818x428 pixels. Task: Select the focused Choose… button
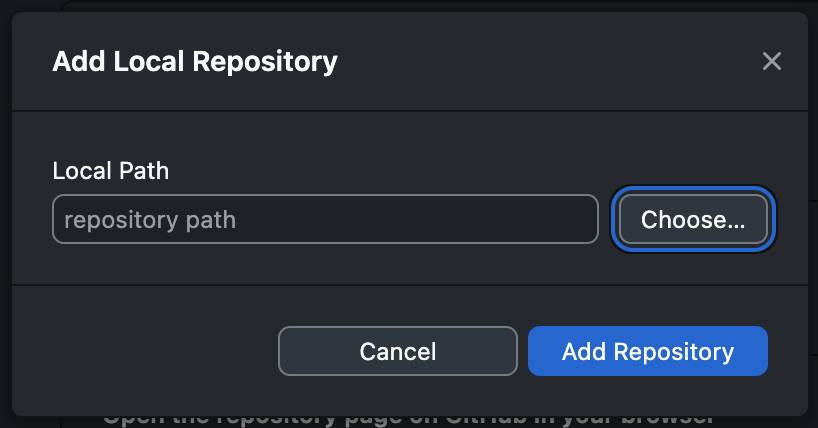point(693,219)
